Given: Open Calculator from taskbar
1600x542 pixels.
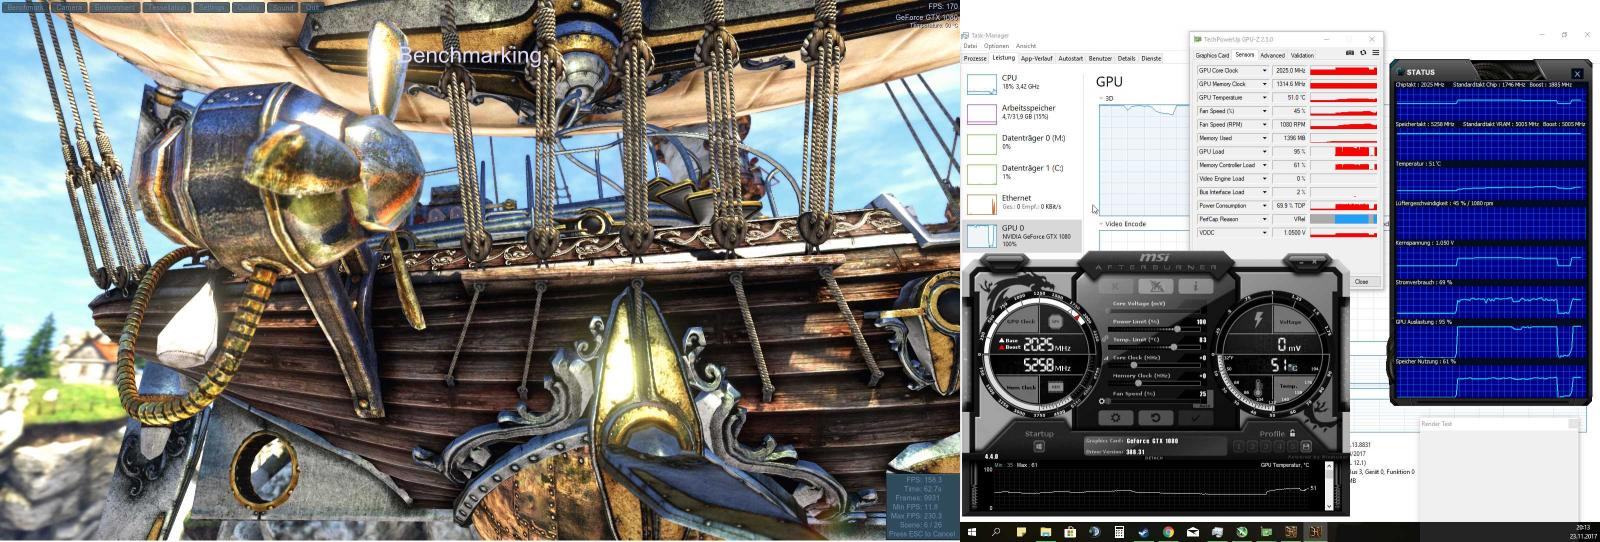Looking at the screenshot, I should click(x=1119, y=532).
